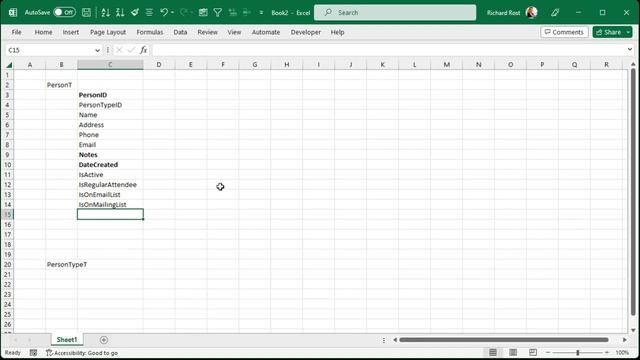
Task: Click Sort A to Z icon
Action: pyautogui.click(x=105, y=13)
